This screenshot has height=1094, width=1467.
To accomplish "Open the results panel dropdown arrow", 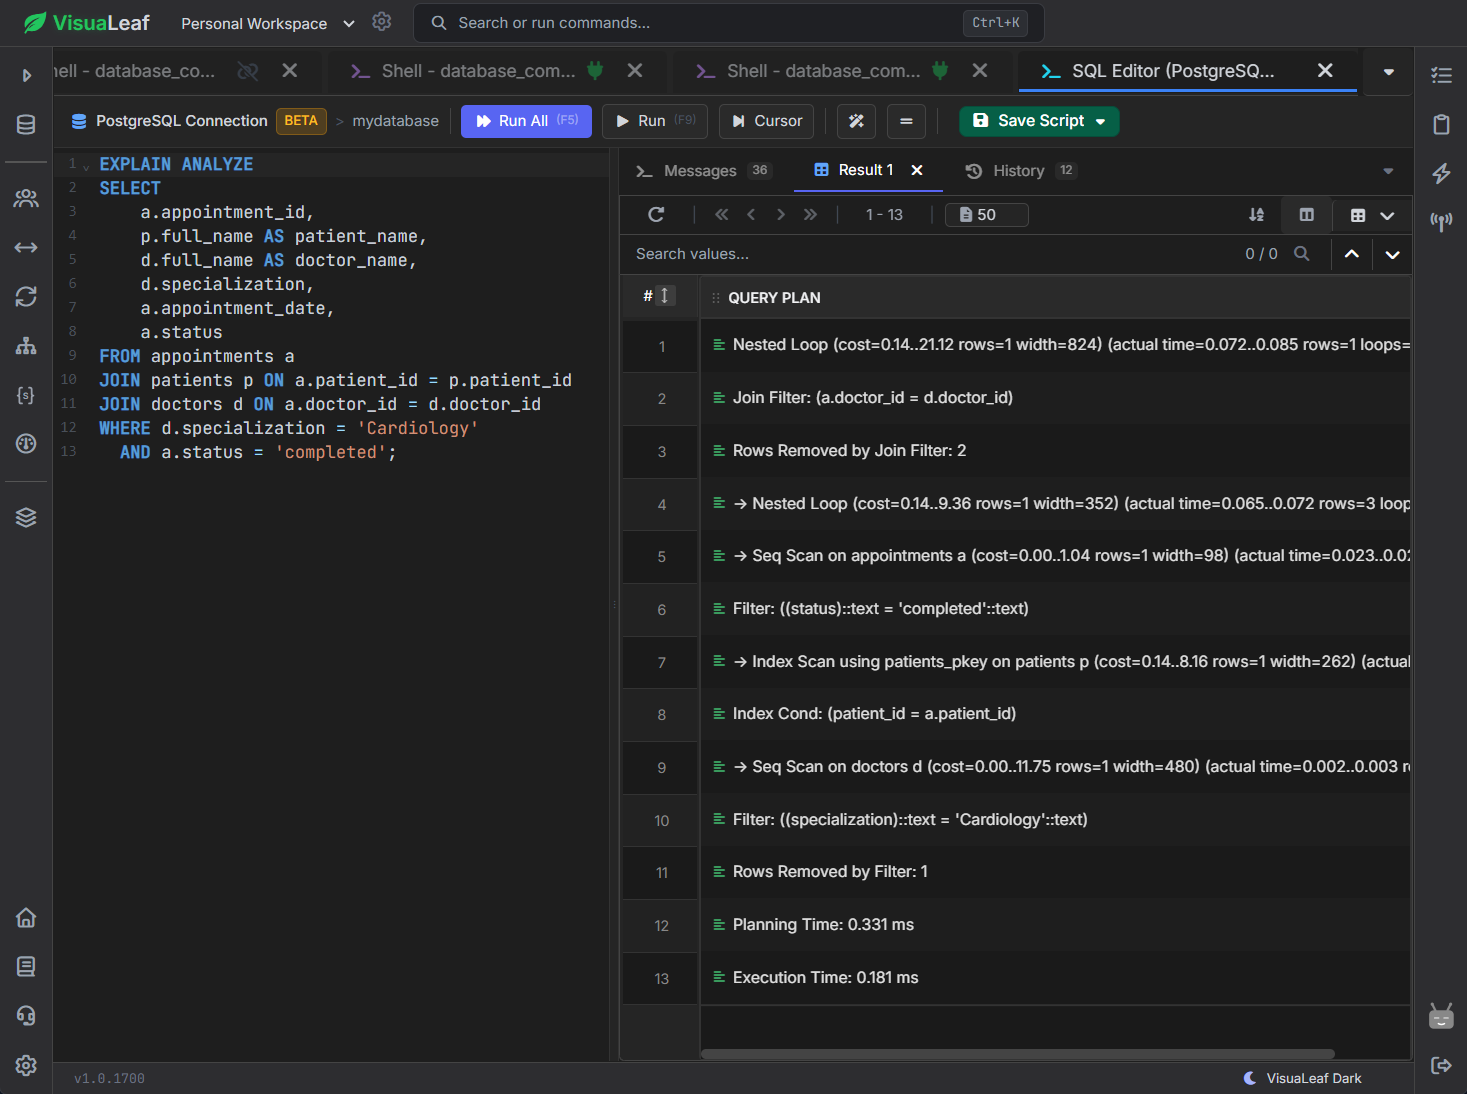I will pyautogui.click(x=1388, y=171).
